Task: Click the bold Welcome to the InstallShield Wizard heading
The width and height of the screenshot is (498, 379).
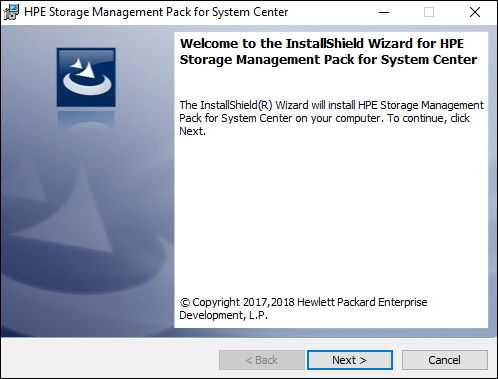Action: tap(328, 52)
